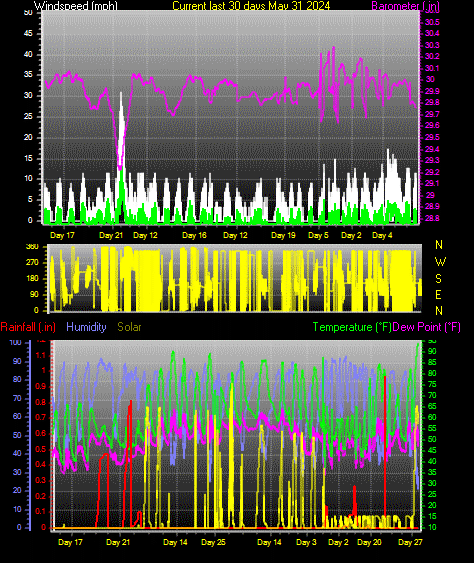Click the 360 value on wind direction axis
Screen dimensions: 474x563
coord(32,247)
